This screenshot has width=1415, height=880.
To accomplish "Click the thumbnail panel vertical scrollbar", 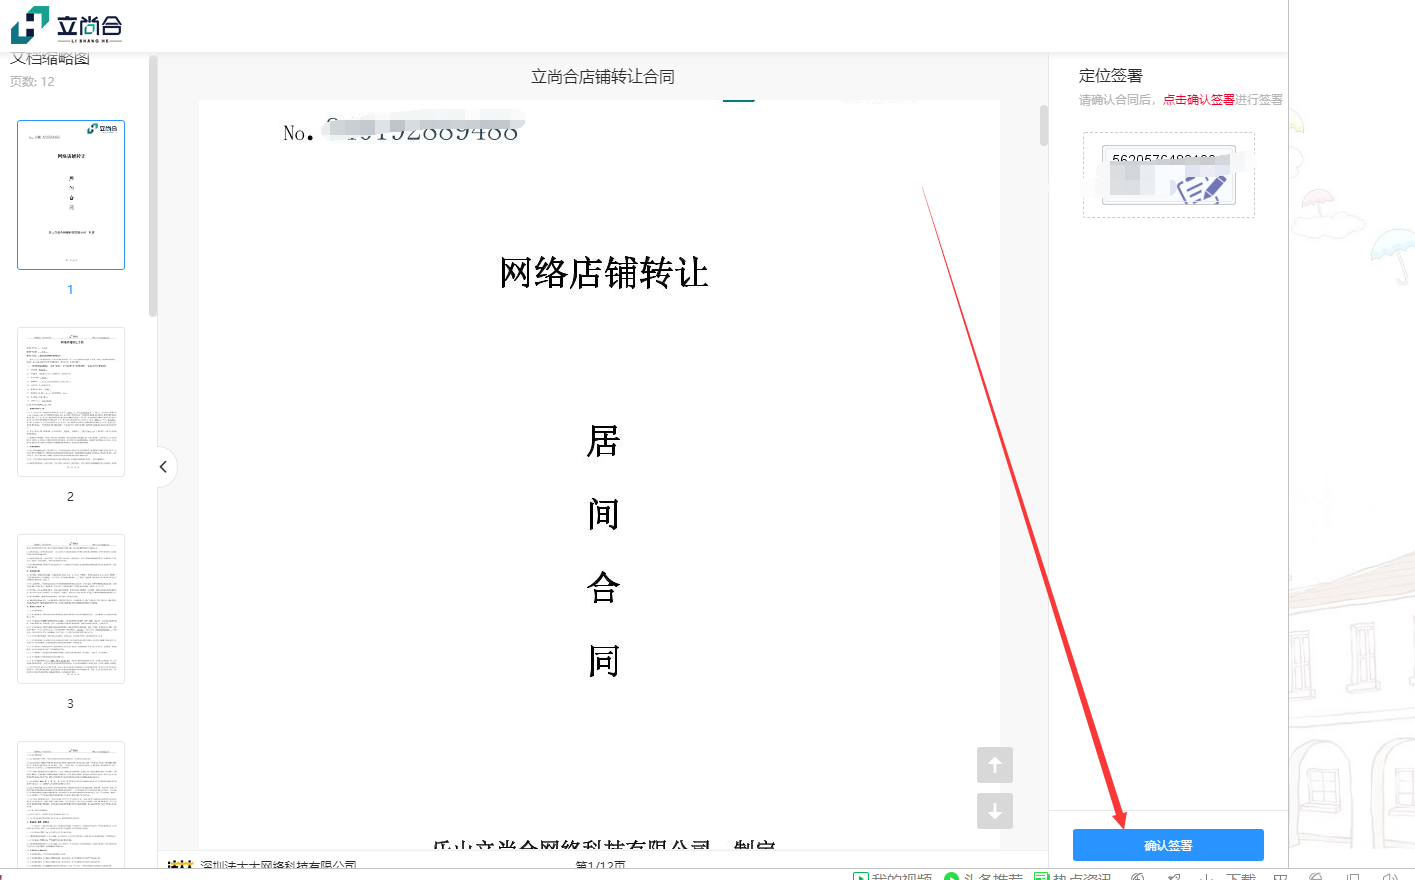I will point(153,186).
